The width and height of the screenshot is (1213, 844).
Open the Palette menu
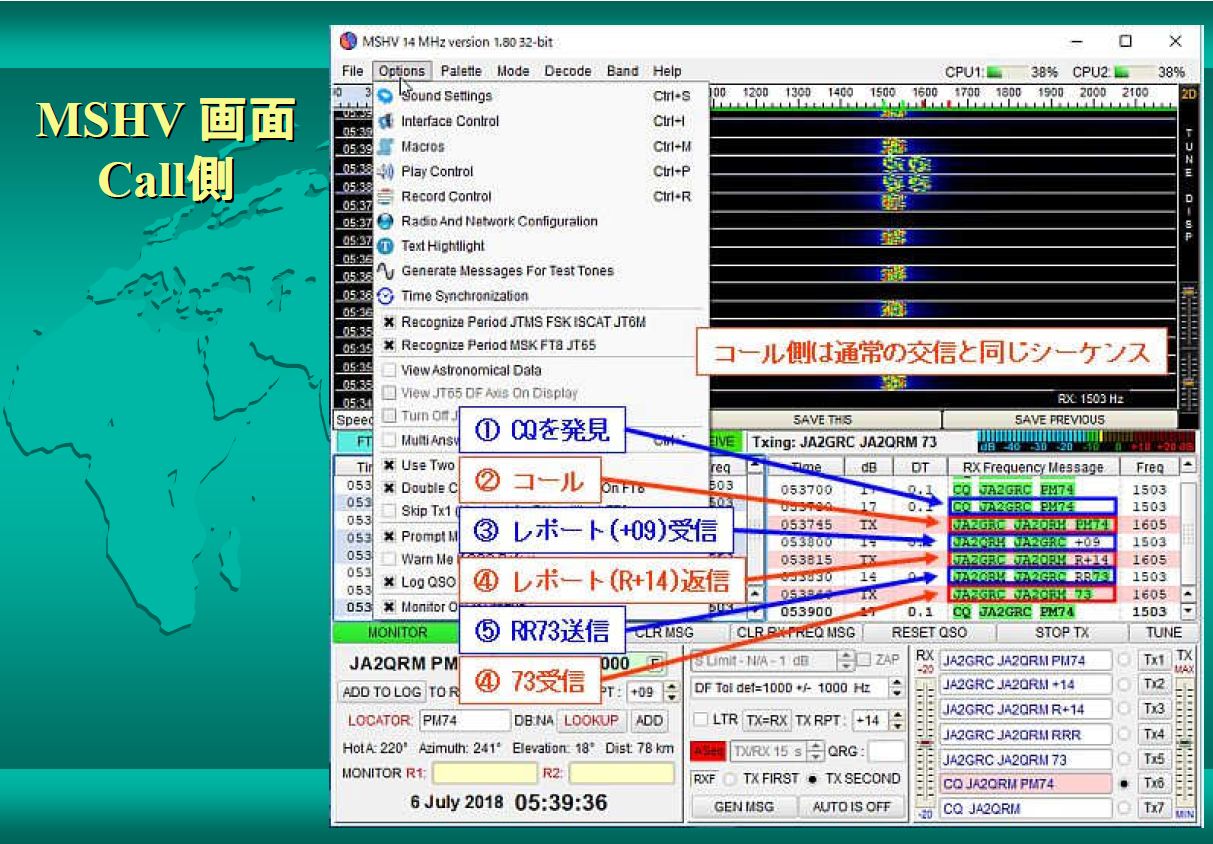point(461,71)
